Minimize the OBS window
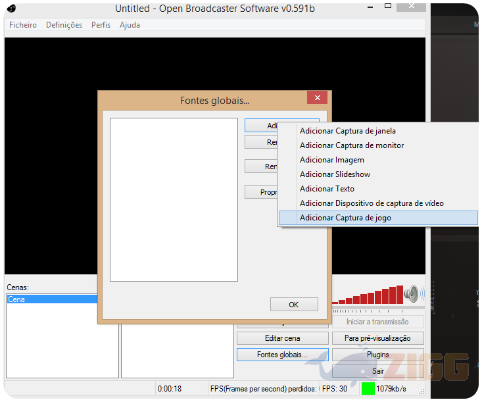The height and width of the screenshot is (402, 482). pos(370,7)
